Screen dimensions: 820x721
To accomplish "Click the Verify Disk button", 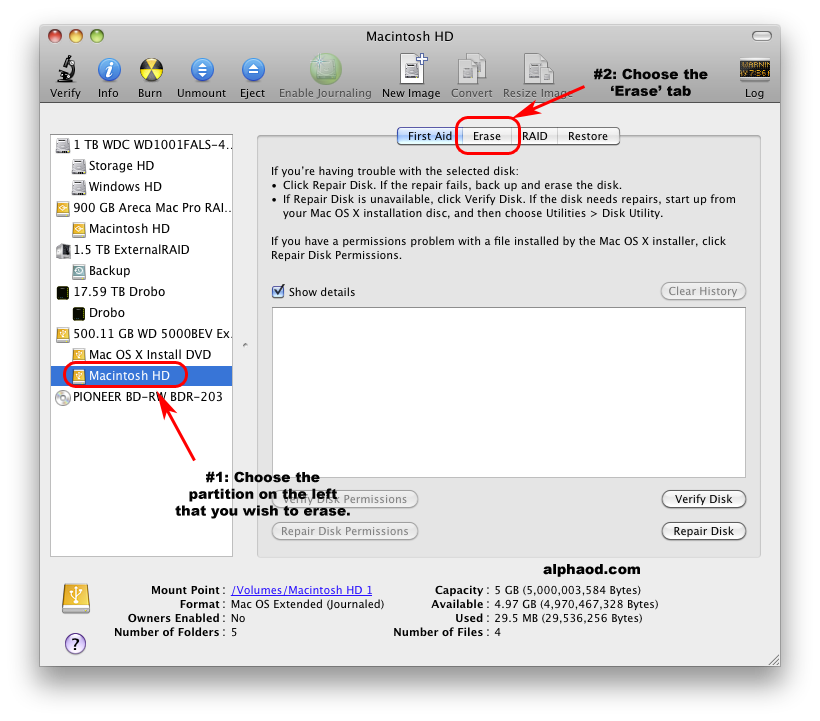I will pos(703,499).
